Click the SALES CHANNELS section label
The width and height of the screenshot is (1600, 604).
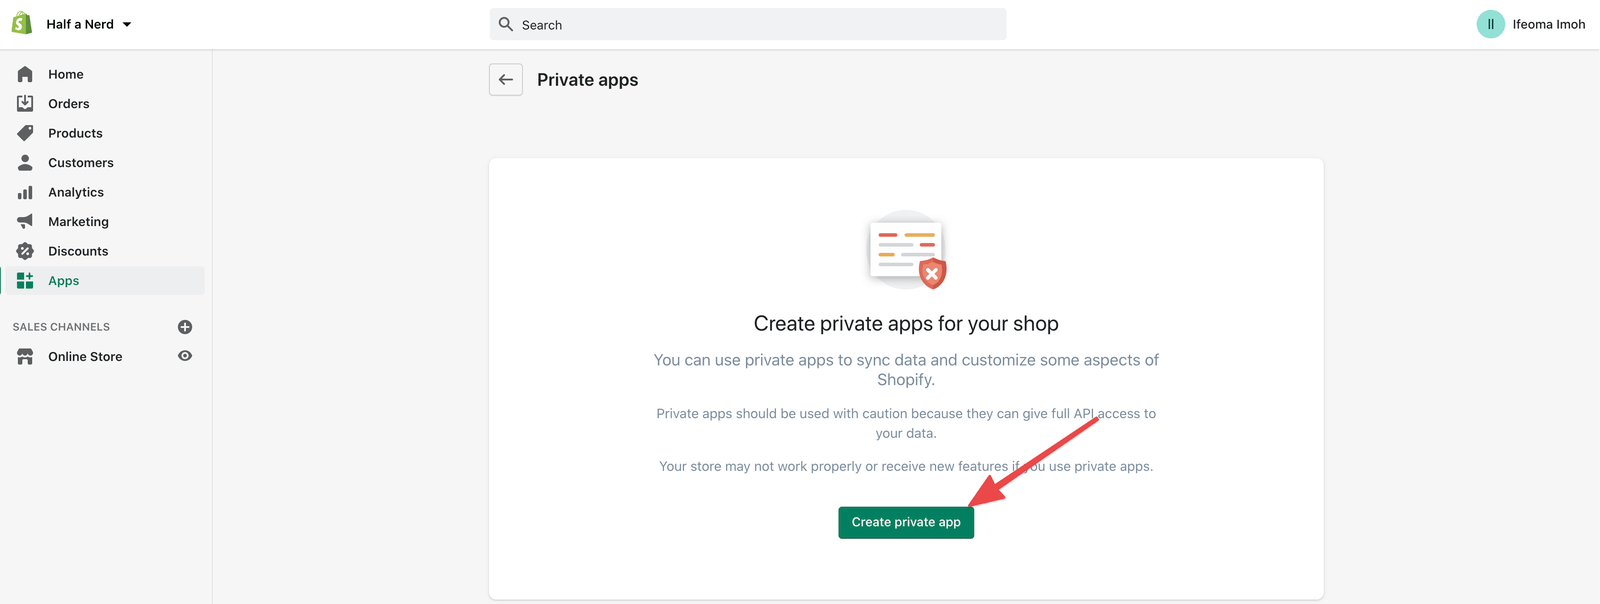61,327
